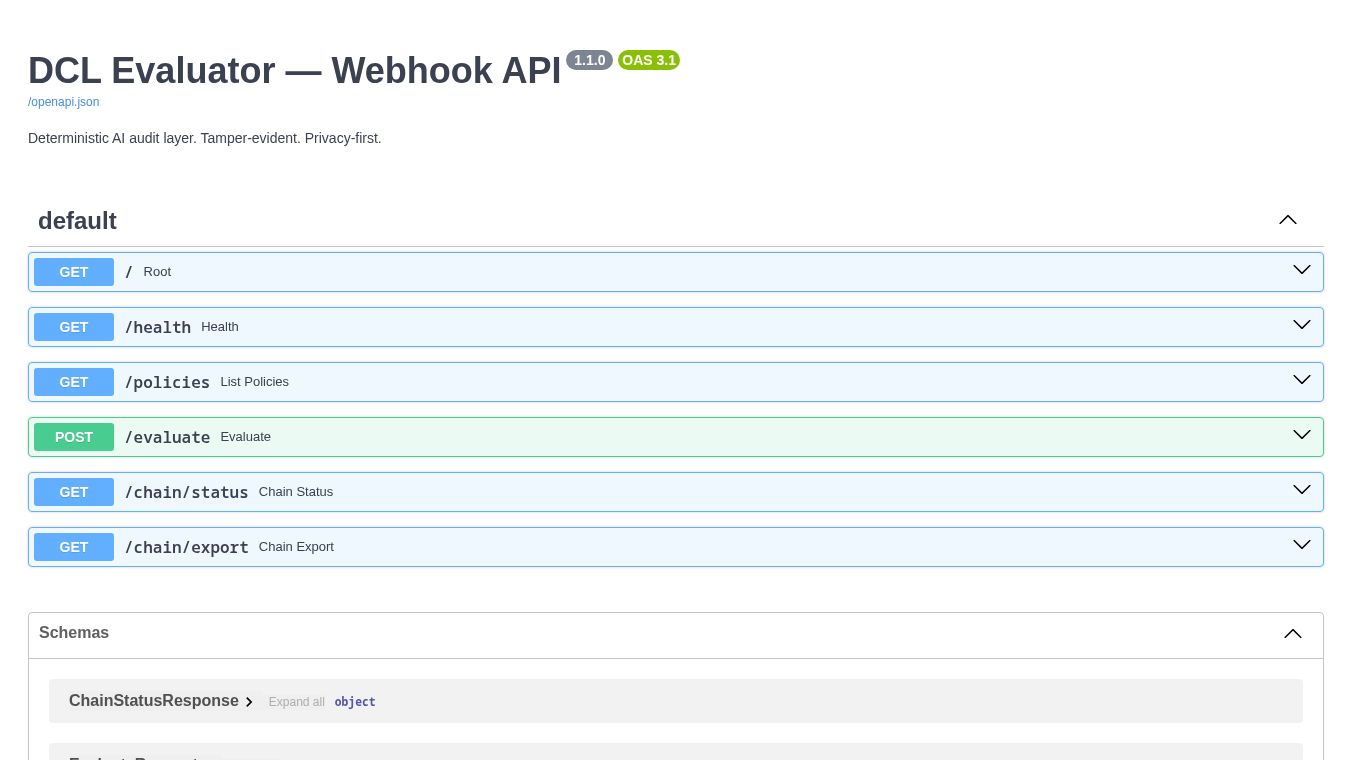Collapse the Schemas section arrow
The image size is (1352, 760).
point(1292,634)
